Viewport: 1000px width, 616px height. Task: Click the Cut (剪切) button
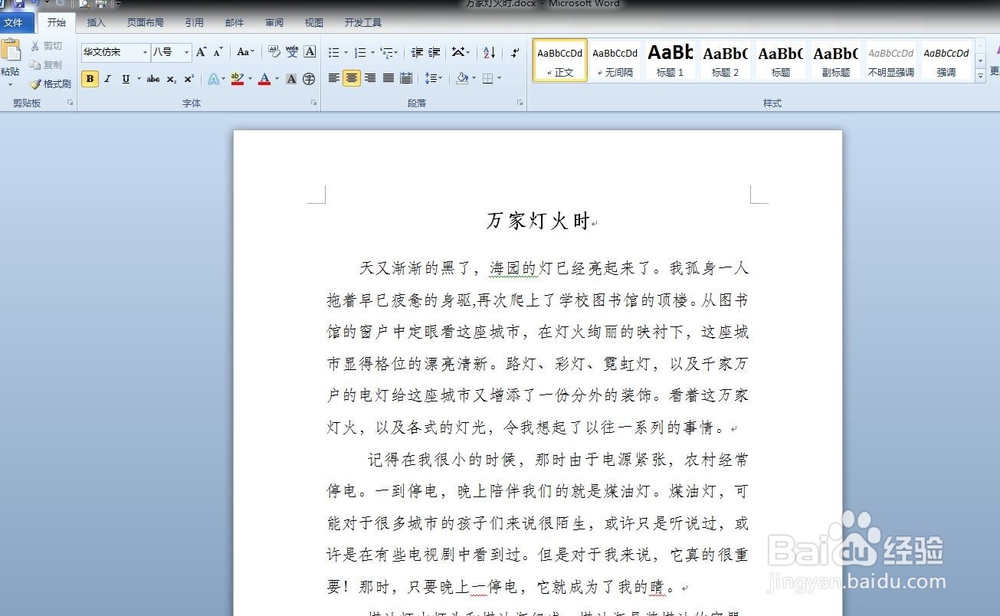47,46
